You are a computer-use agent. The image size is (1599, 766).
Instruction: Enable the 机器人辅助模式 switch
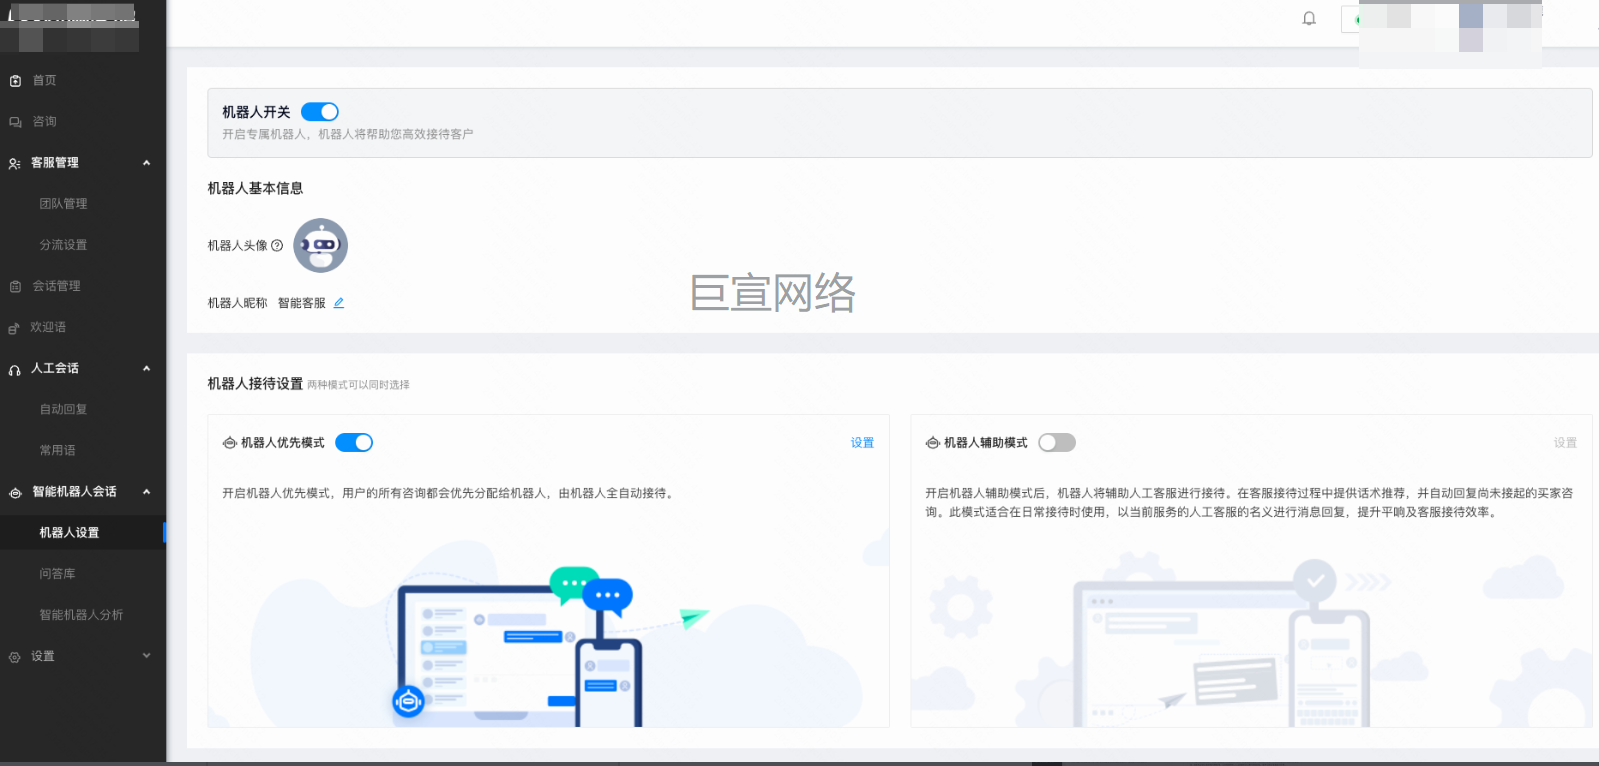(1056, 443)
